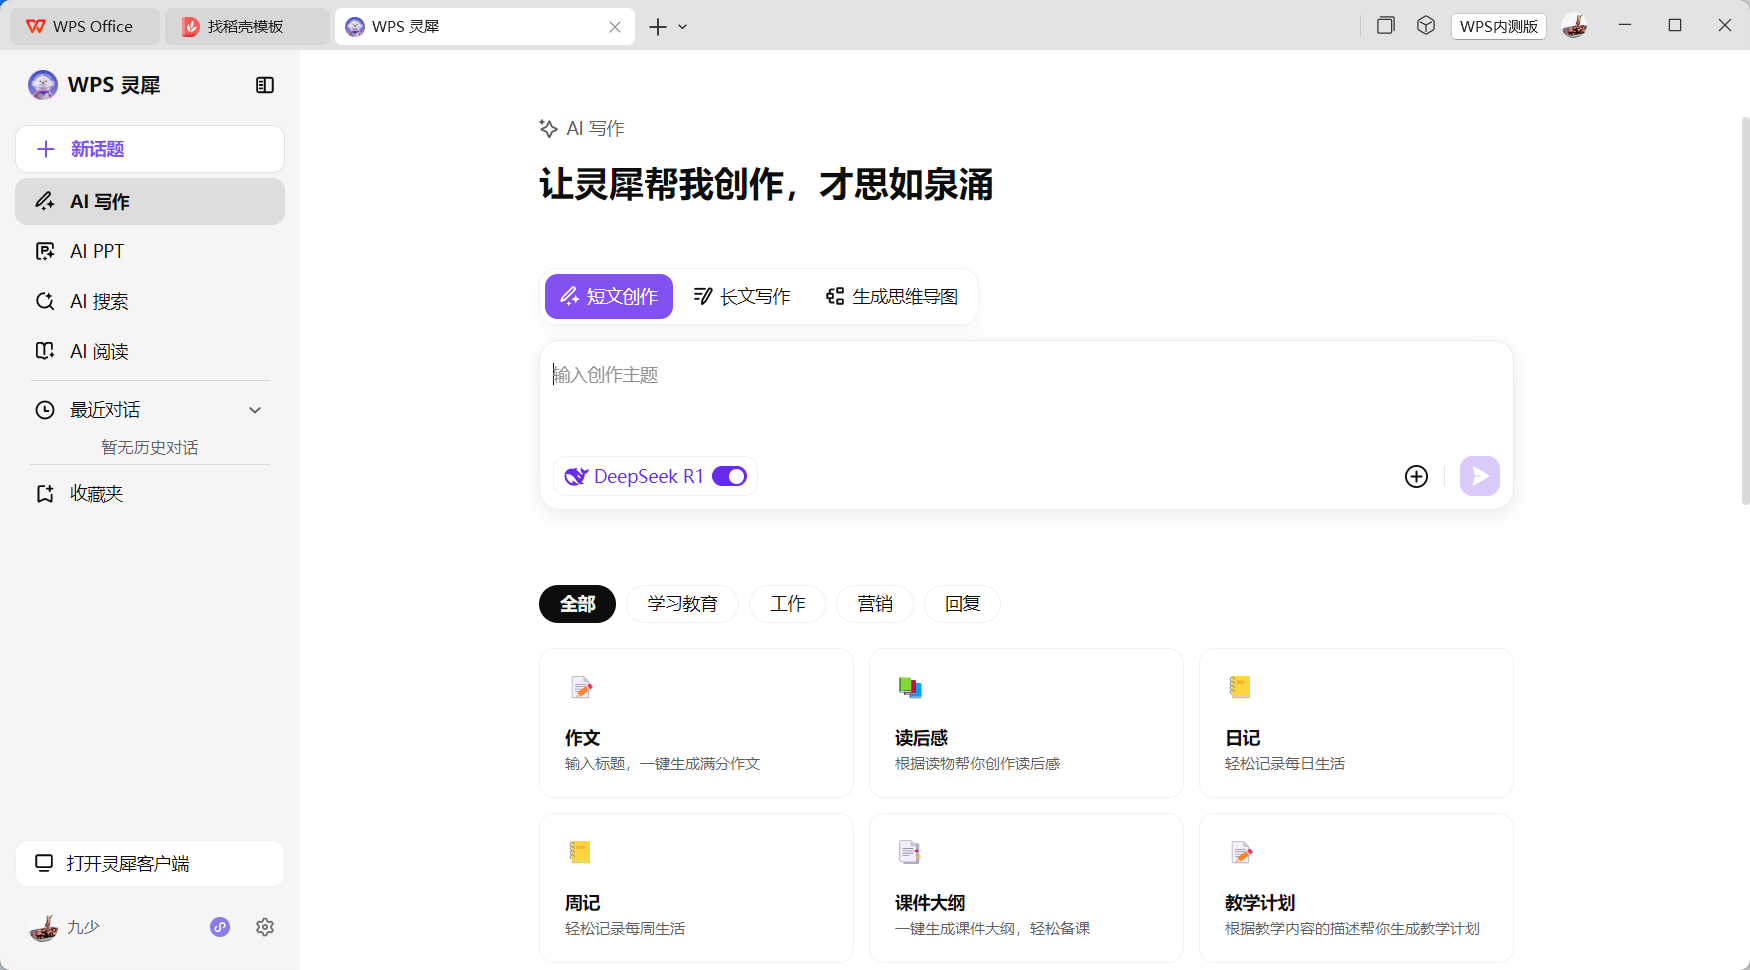Click the send arrow button
The width and height of the screenshot is (1750, 970).
click(1479, 476)
